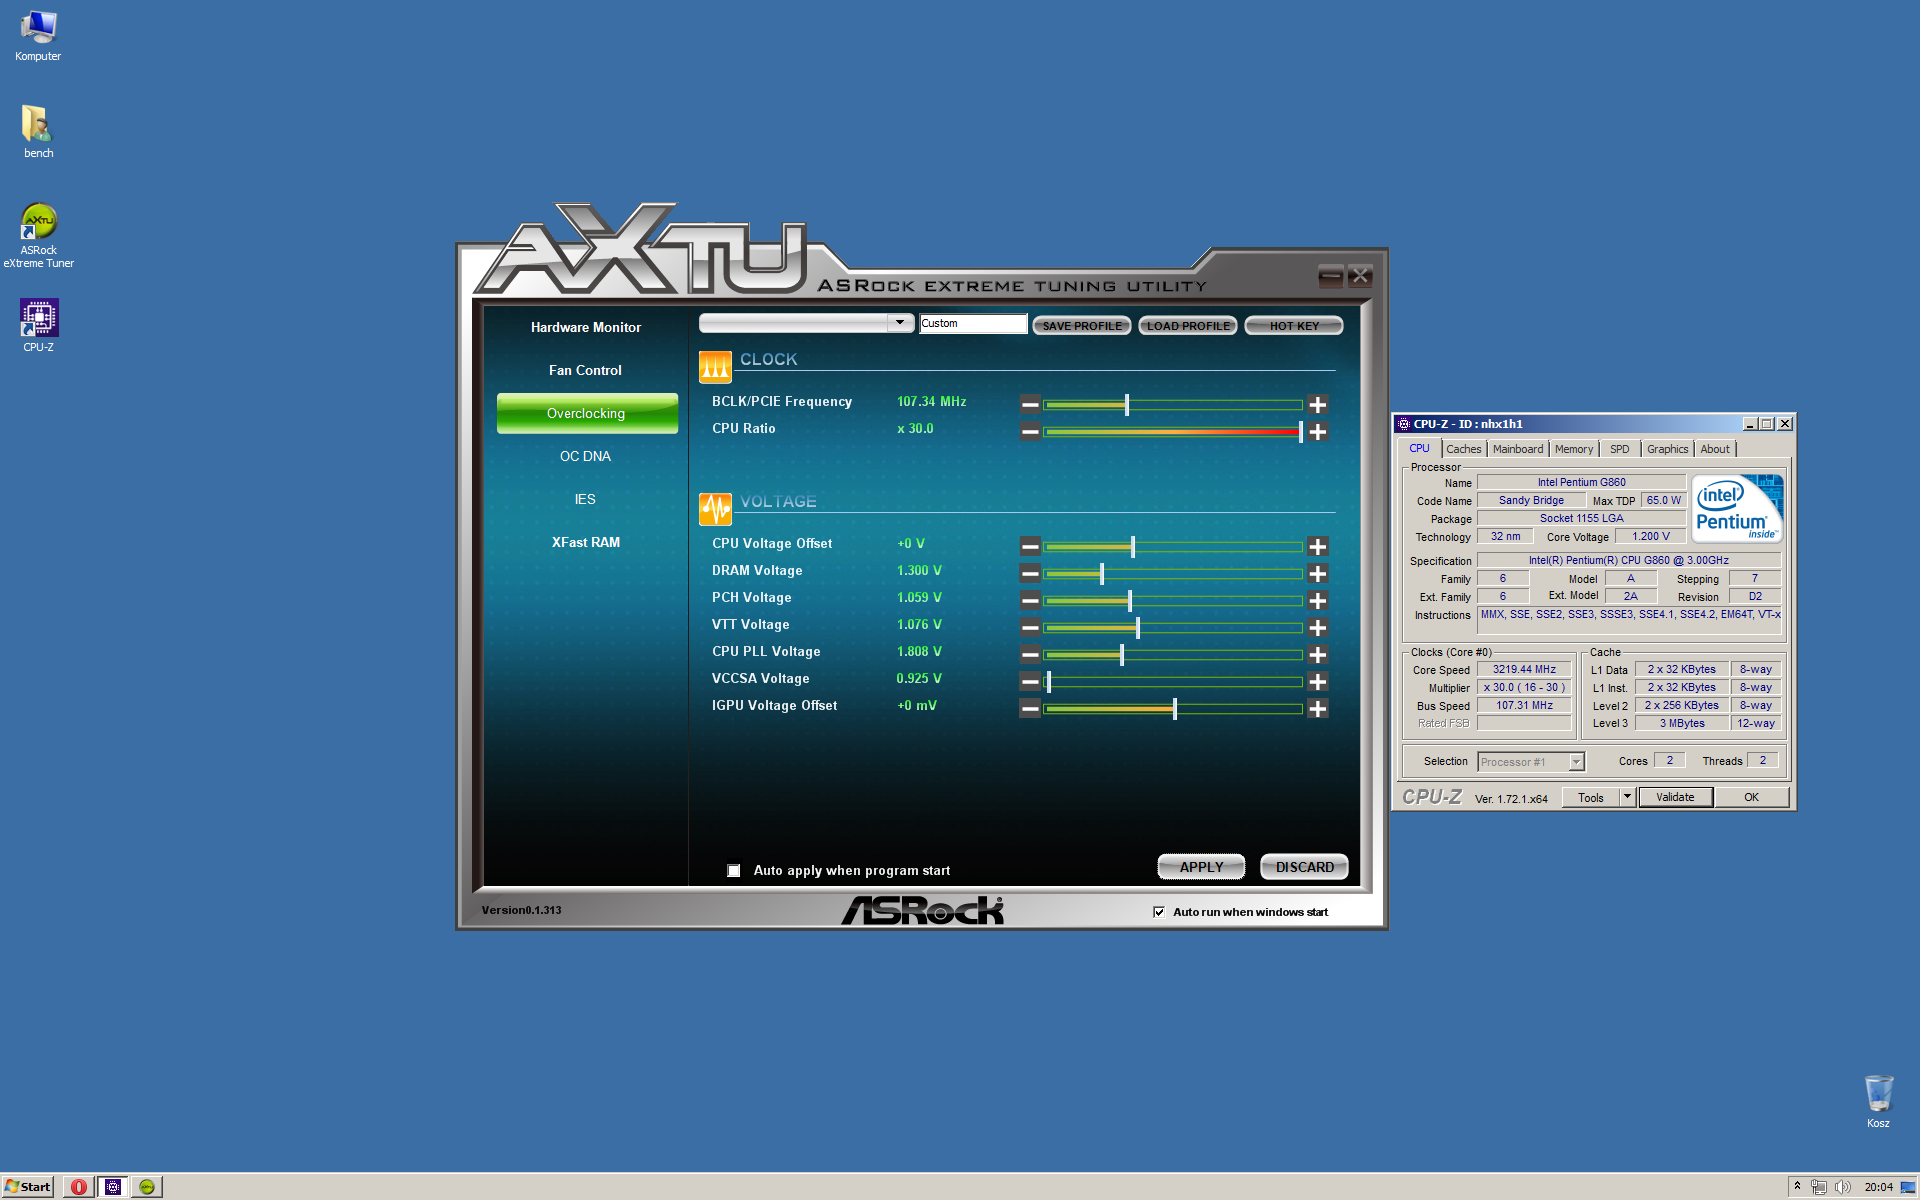Open the Komputer desktop icon
This screenshot has height=1200, width=1920.
(x=38, y=36)
